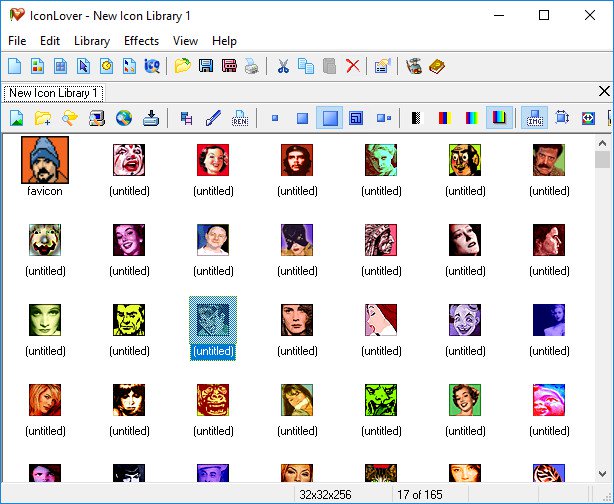Toggle the nested squares size button
This screenshot has width=614, height=504.
(x=356, y=118)
